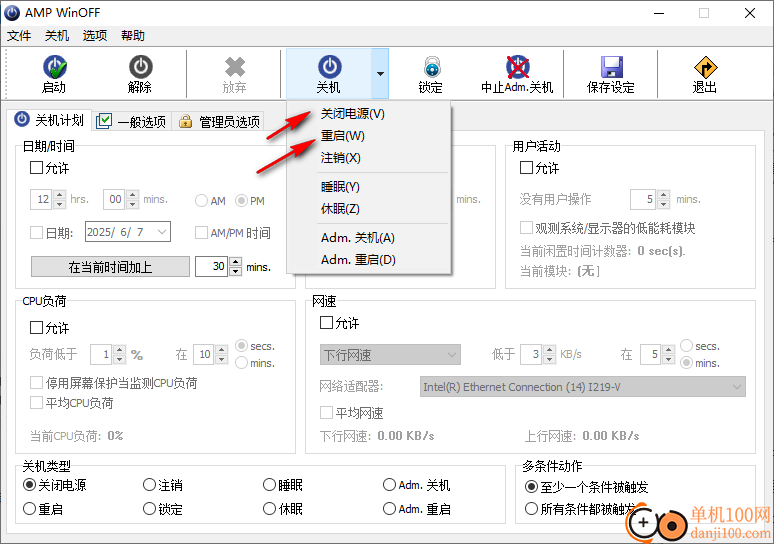Click the hours field showing 12
Image resolution: width=774 pixels, height=544 pixels.
coord(41,199)
